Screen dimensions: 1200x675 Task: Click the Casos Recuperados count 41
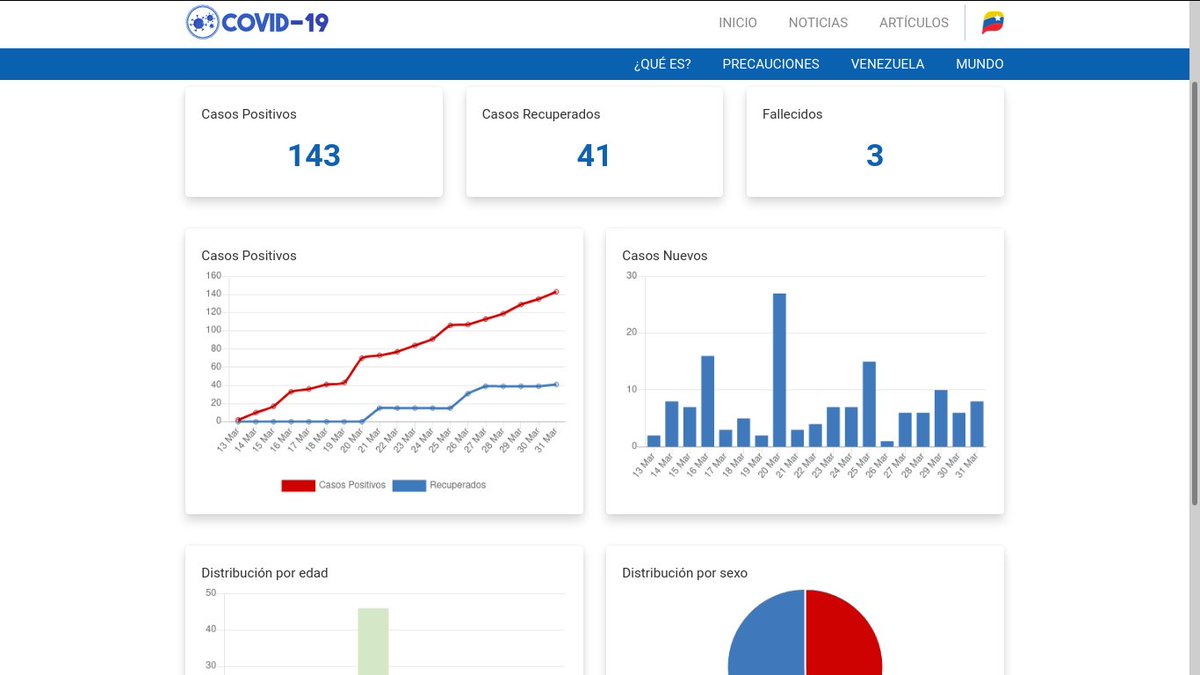(594, 156)
